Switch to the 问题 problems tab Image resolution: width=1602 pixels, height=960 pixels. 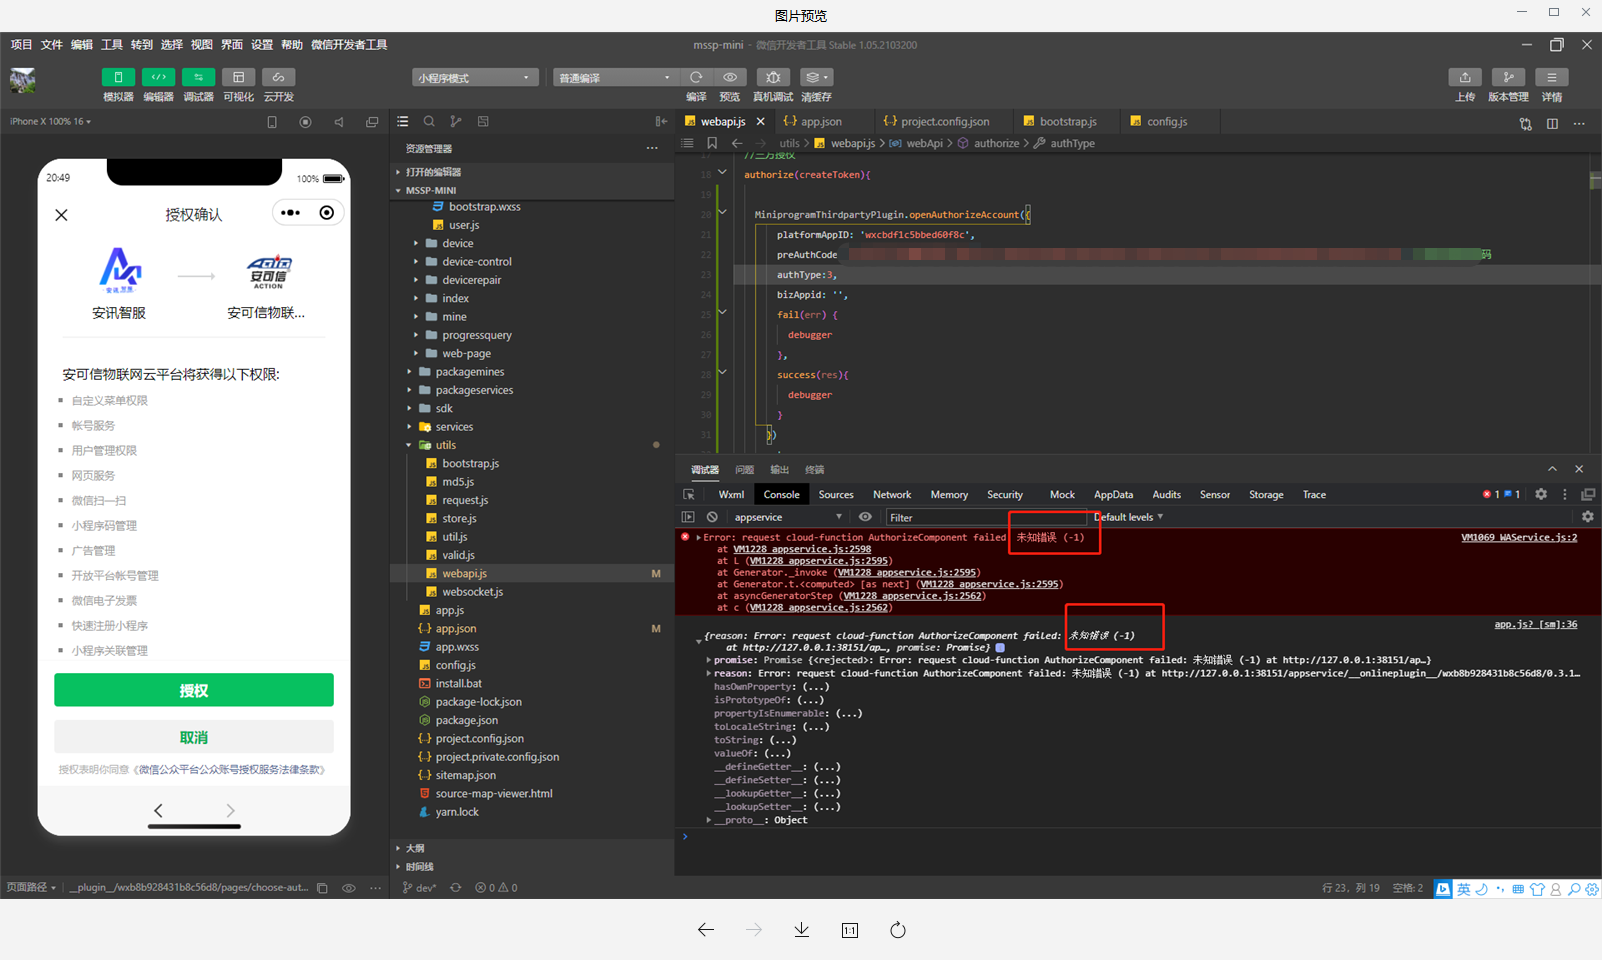pos(744,470)
